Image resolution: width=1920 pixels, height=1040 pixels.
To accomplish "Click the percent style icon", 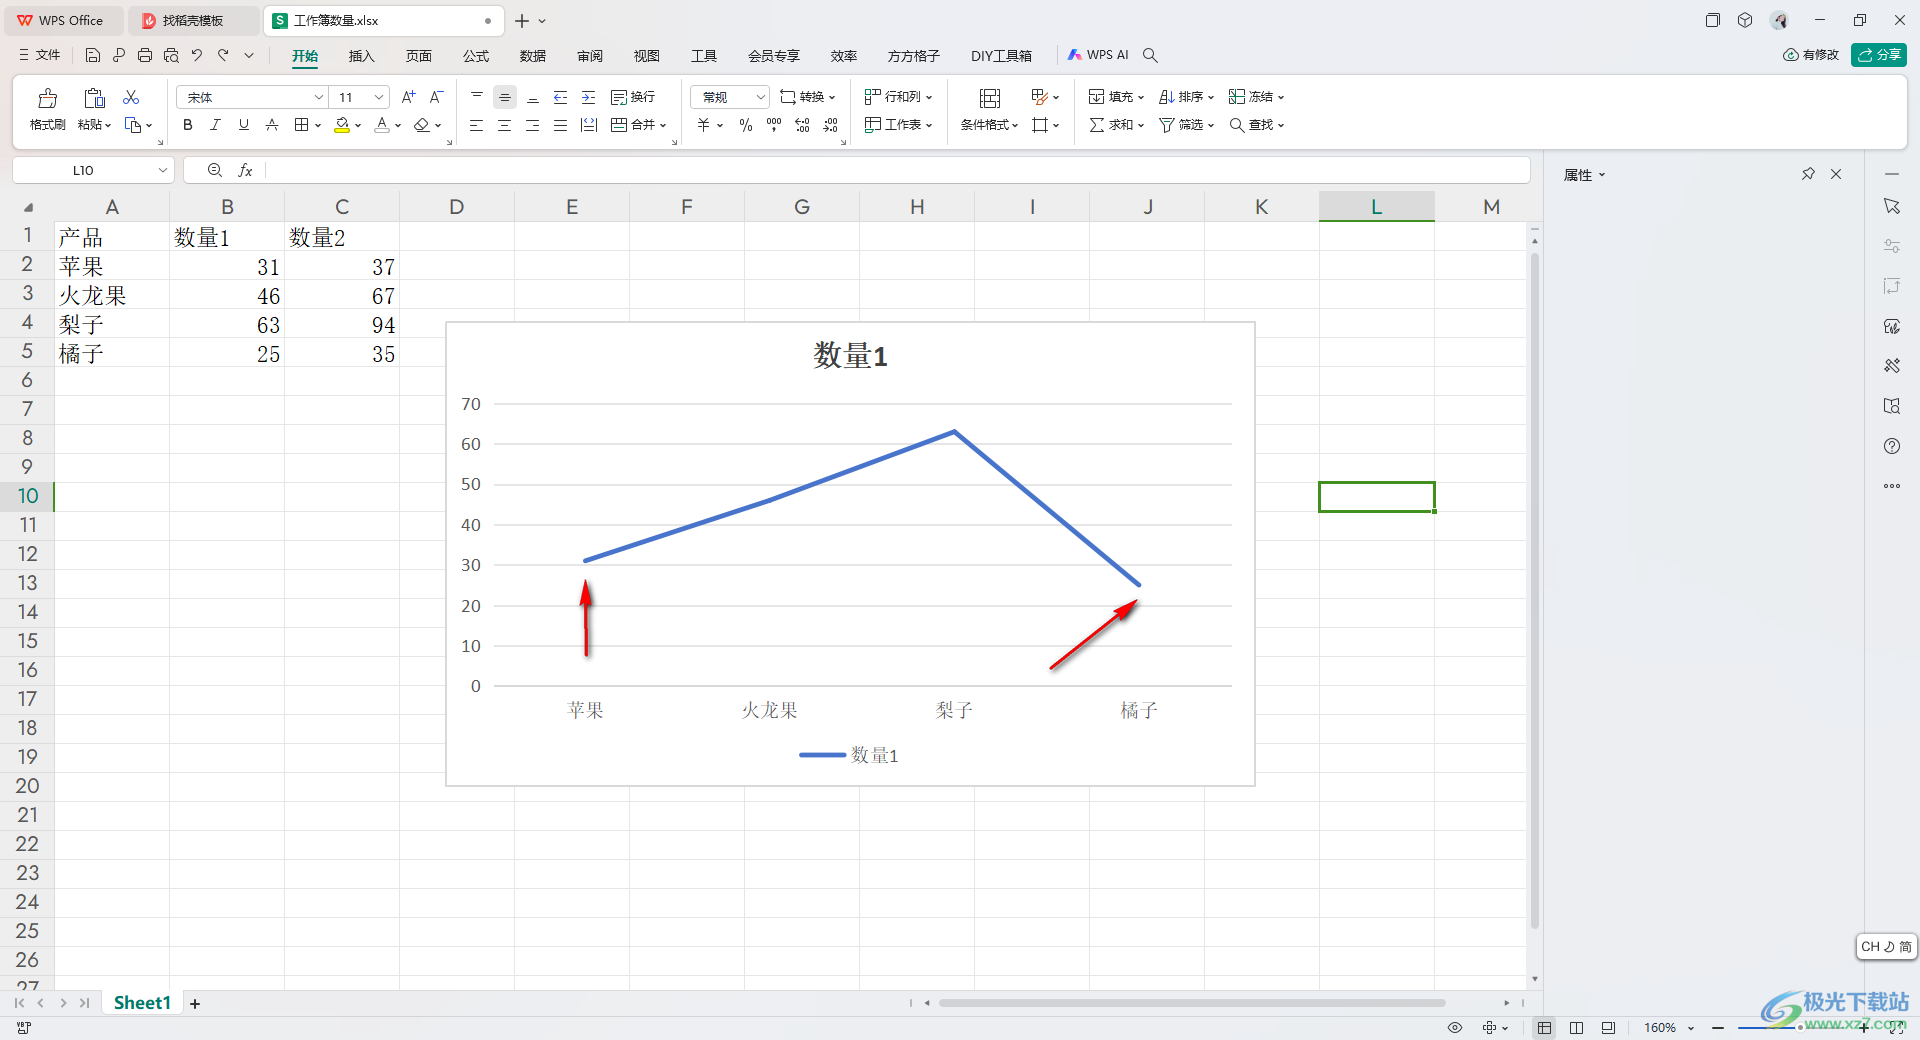I will pyautogui.click(x=746, y=125).
